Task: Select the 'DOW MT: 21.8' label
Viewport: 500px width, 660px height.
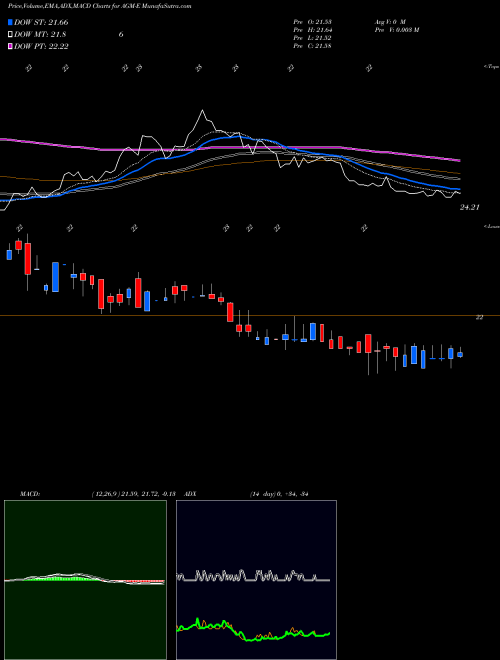Action: click(40, 35)
